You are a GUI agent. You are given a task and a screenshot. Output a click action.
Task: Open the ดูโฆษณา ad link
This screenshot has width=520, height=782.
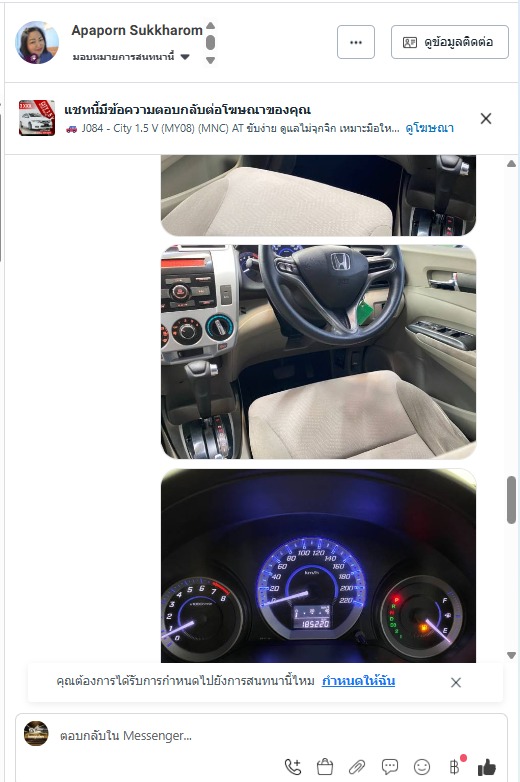(x=430, y=128)
